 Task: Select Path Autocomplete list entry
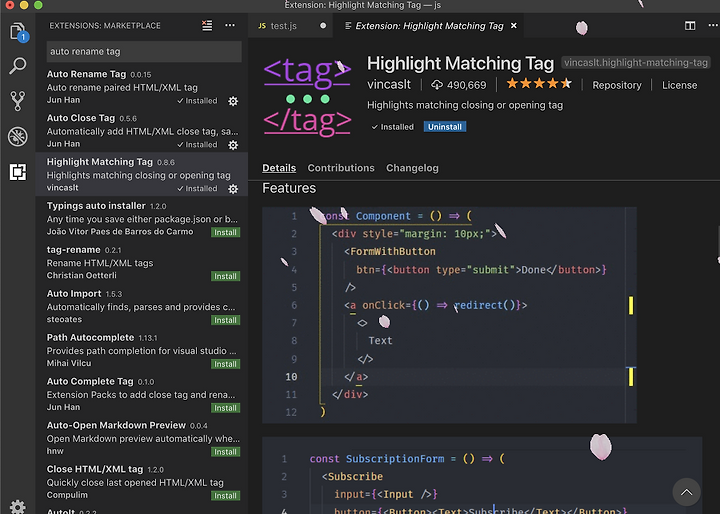pos(142,350)
